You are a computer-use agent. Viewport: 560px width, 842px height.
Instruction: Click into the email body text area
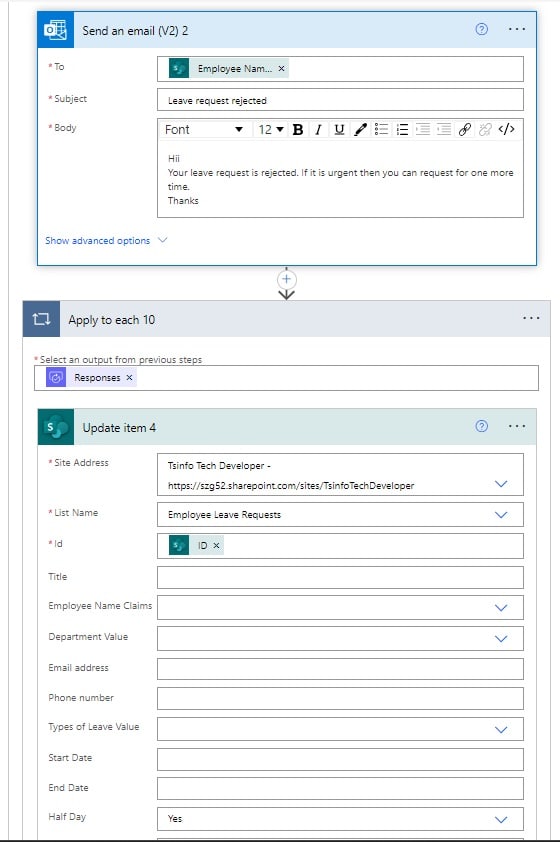click(x=340, y=179)
